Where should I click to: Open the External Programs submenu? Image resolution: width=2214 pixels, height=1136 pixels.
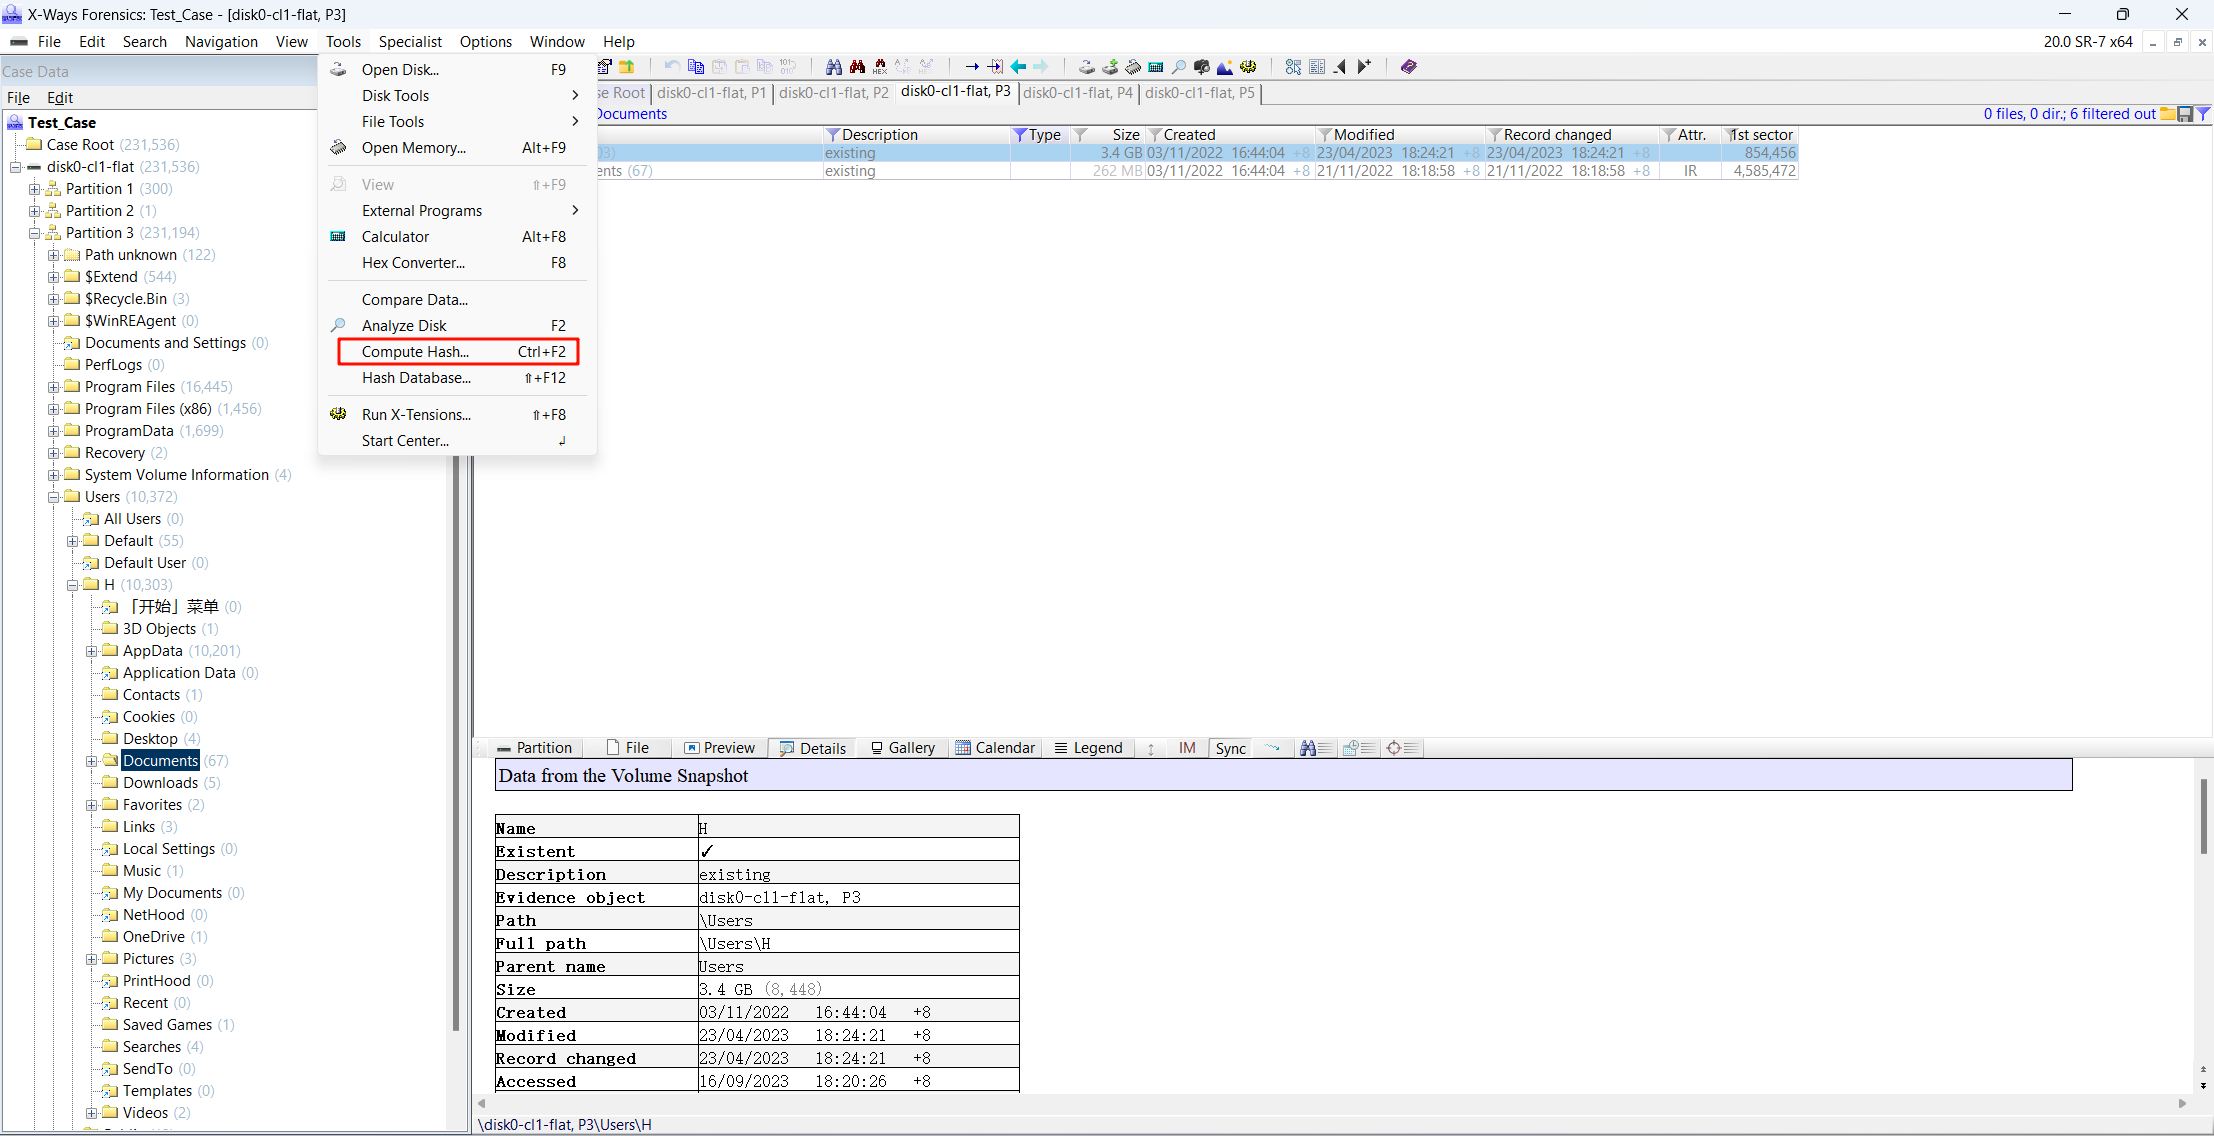tap(458, 210)
